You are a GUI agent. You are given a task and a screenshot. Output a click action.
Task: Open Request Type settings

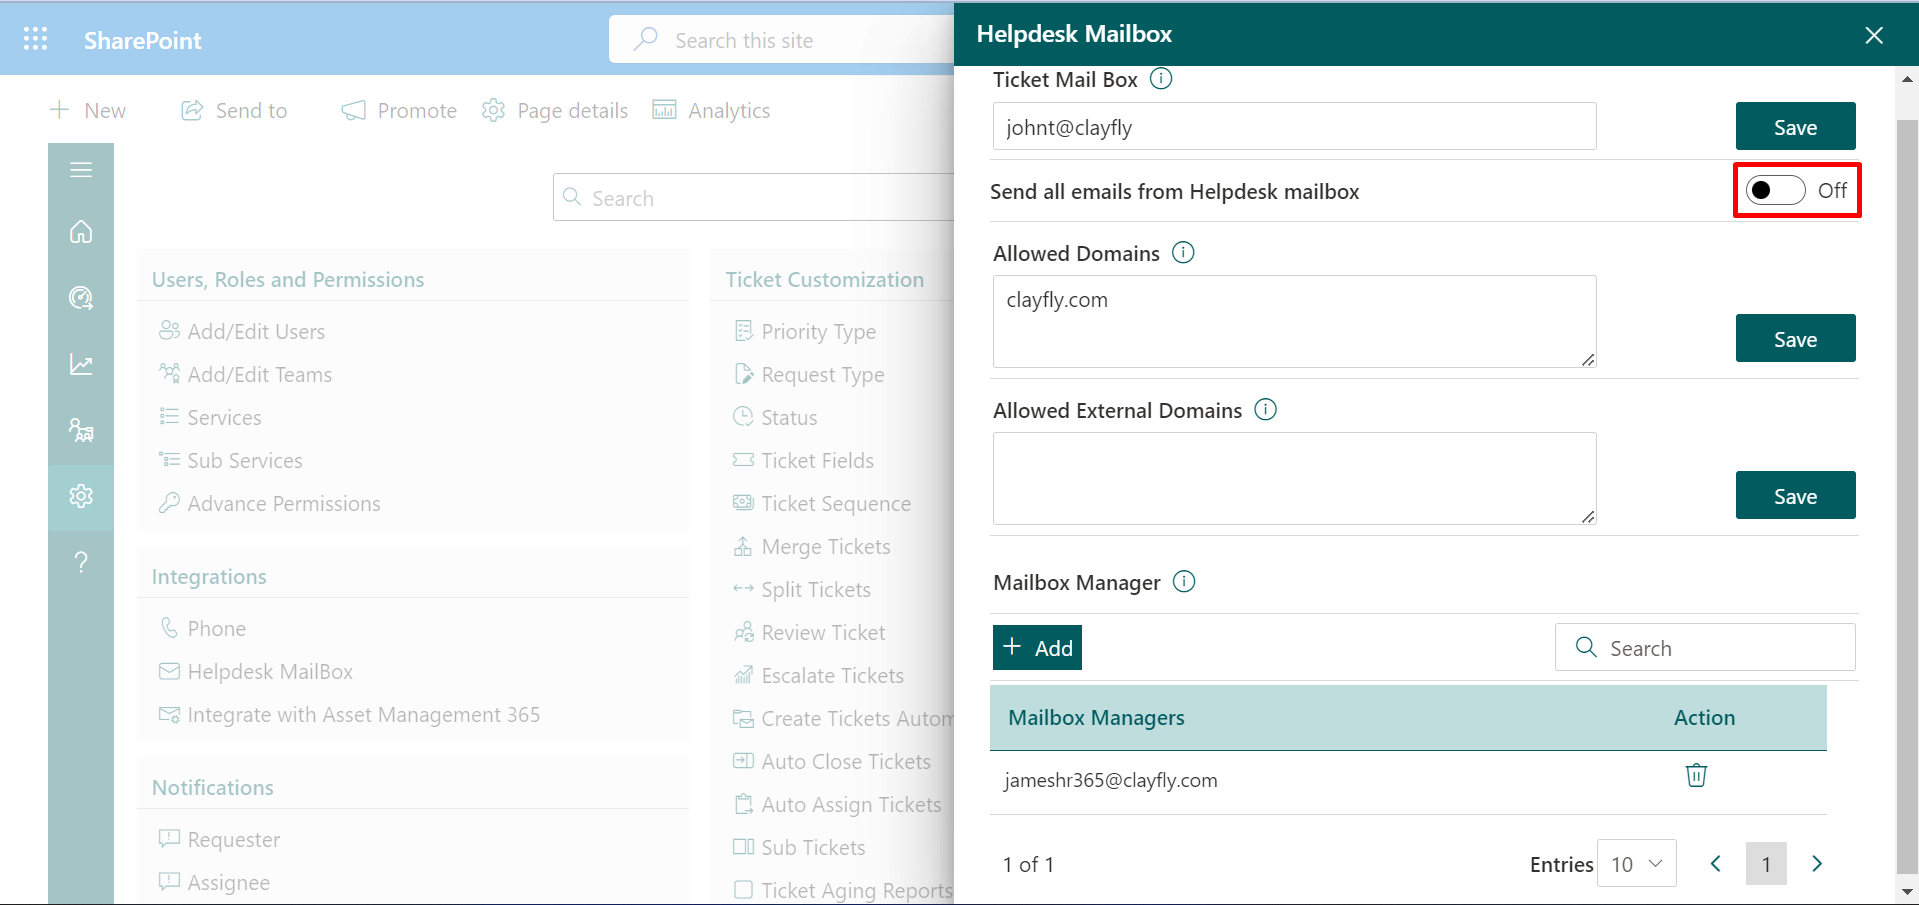pos(808,374)
